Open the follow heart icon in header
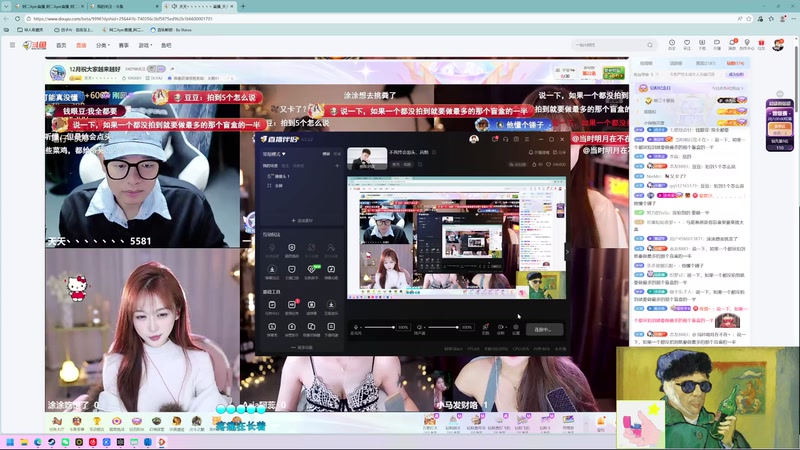 click(687, 44)
